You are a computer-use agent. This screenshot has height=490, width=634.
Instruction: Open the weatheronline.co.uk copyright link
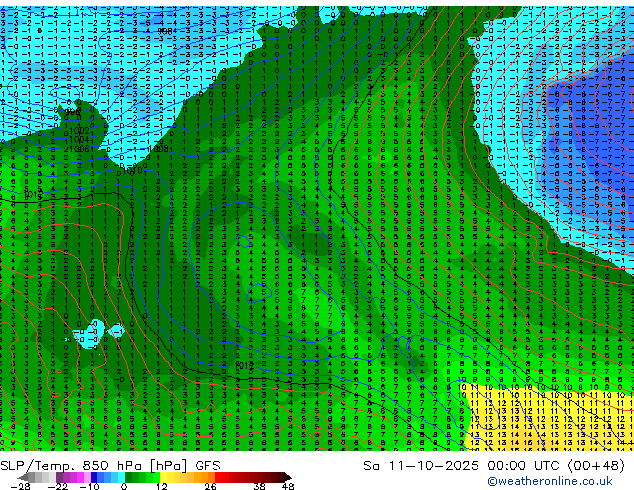tap(549, 481)
